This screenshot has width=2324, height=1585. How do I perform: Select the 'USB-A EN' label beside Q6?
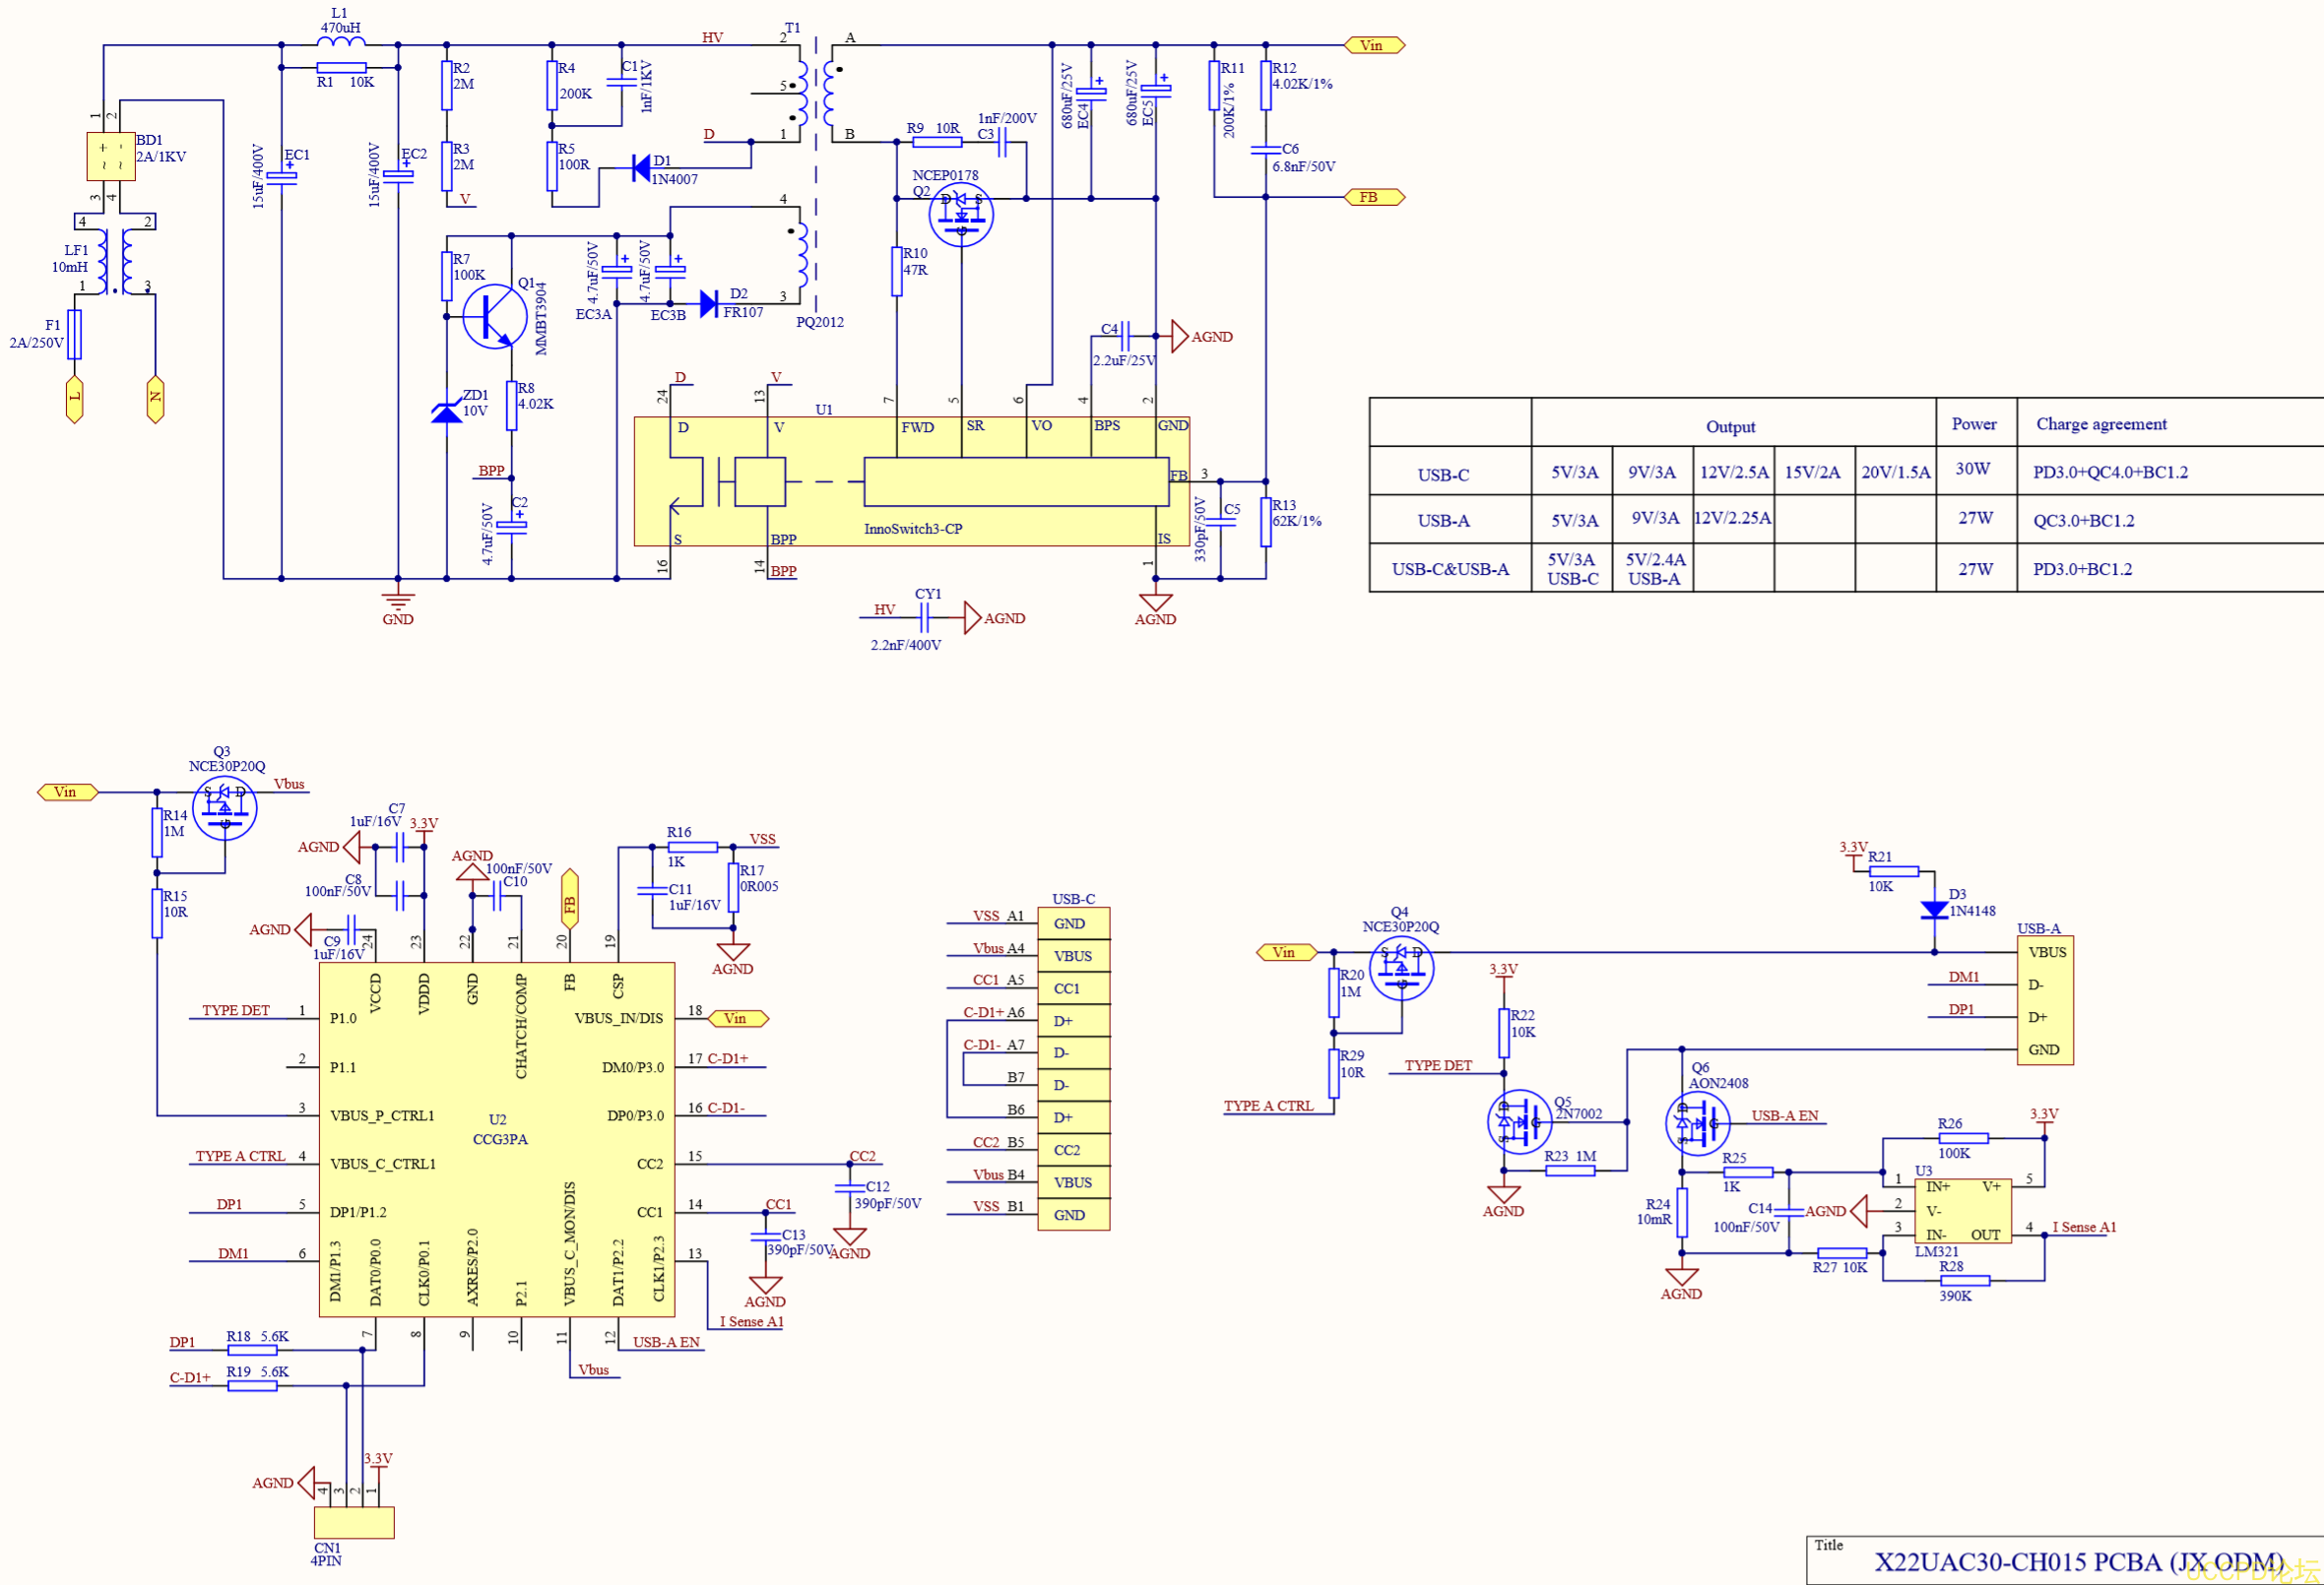pyautogui.click(x=1785, y=1115)
